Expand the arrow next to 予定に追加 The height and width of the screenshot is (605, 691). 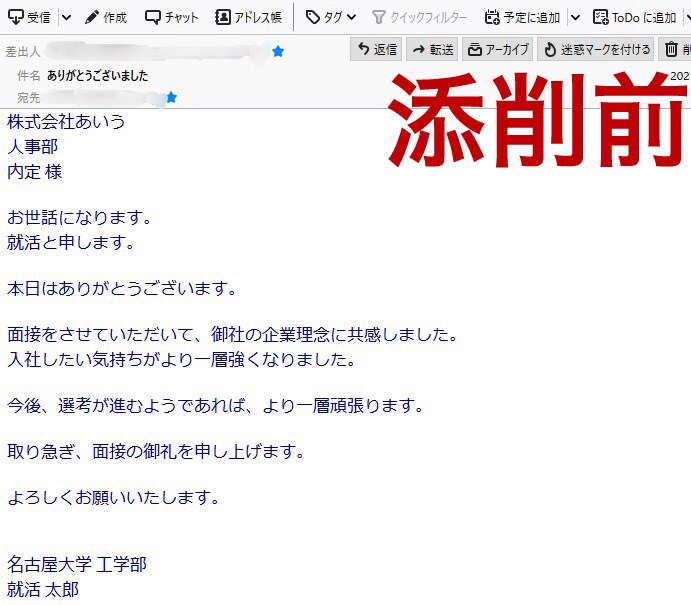pos(576,18)
